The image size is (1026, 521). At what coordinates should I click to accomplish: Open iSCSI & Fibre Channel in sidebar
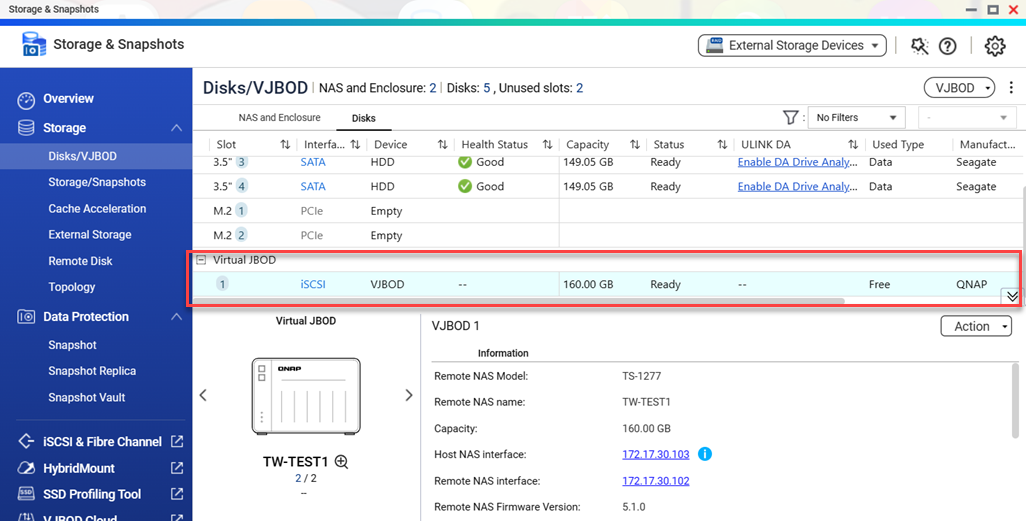102,442
